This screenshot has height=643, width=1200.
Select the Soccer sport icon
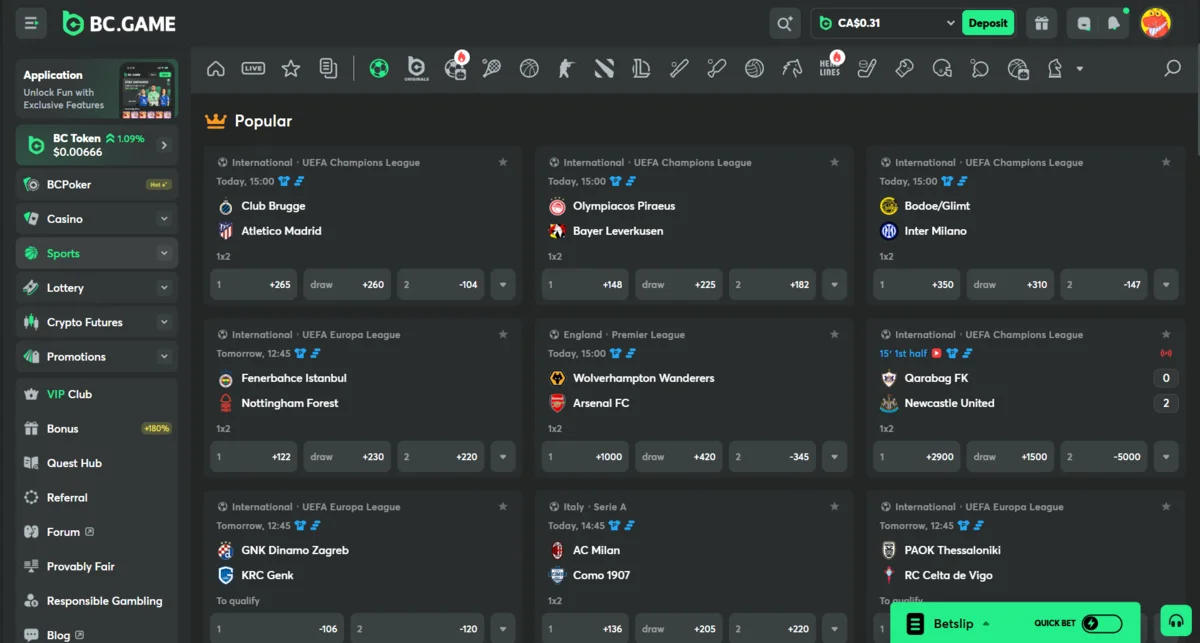379,68
